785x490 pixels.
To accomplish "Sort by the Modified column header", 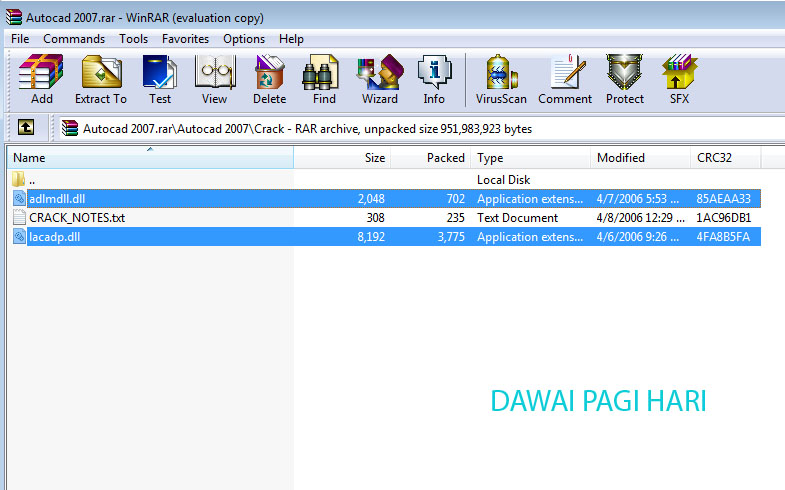I will coord(640,158).
